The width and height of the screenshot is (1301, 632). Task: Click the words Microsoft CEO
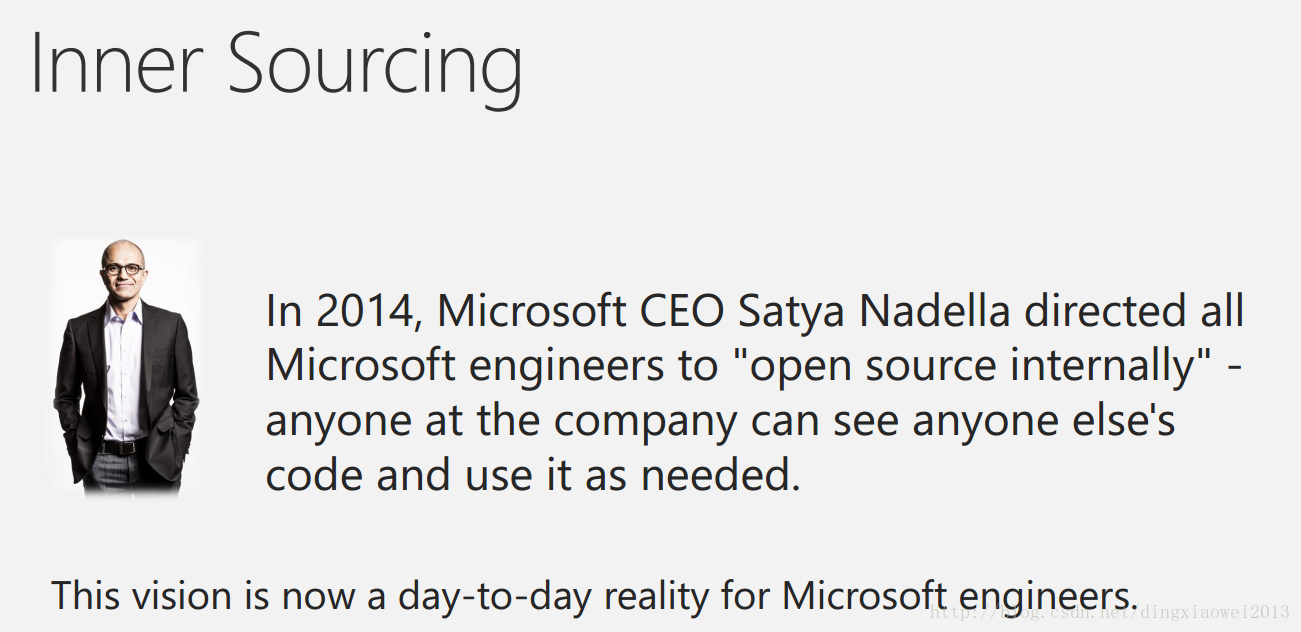[x=582, y=312]
